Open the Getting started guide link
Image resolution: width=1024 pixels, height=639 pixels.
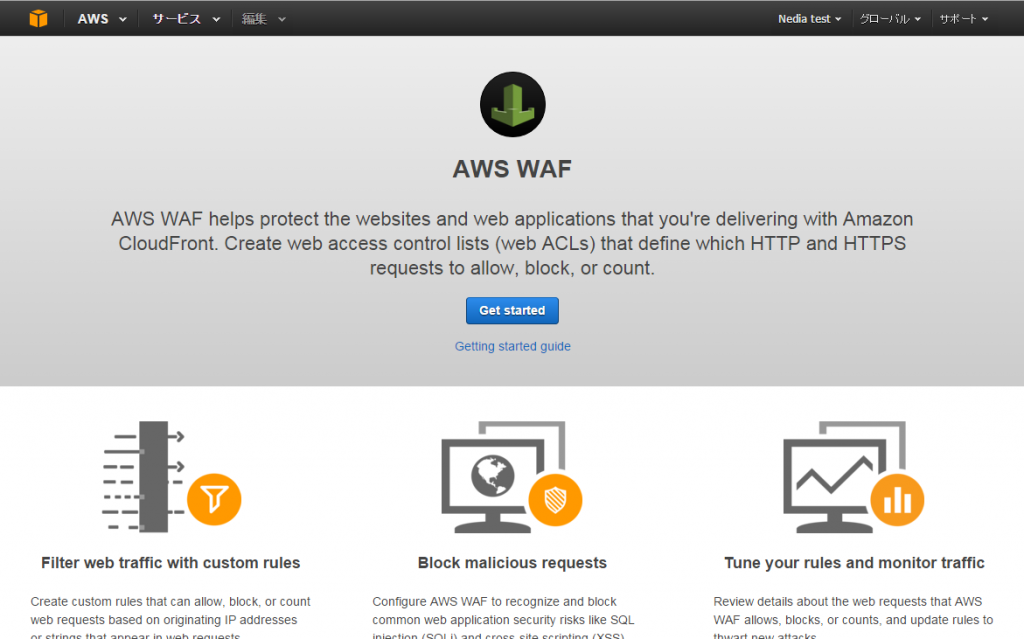tap(513, 346)
